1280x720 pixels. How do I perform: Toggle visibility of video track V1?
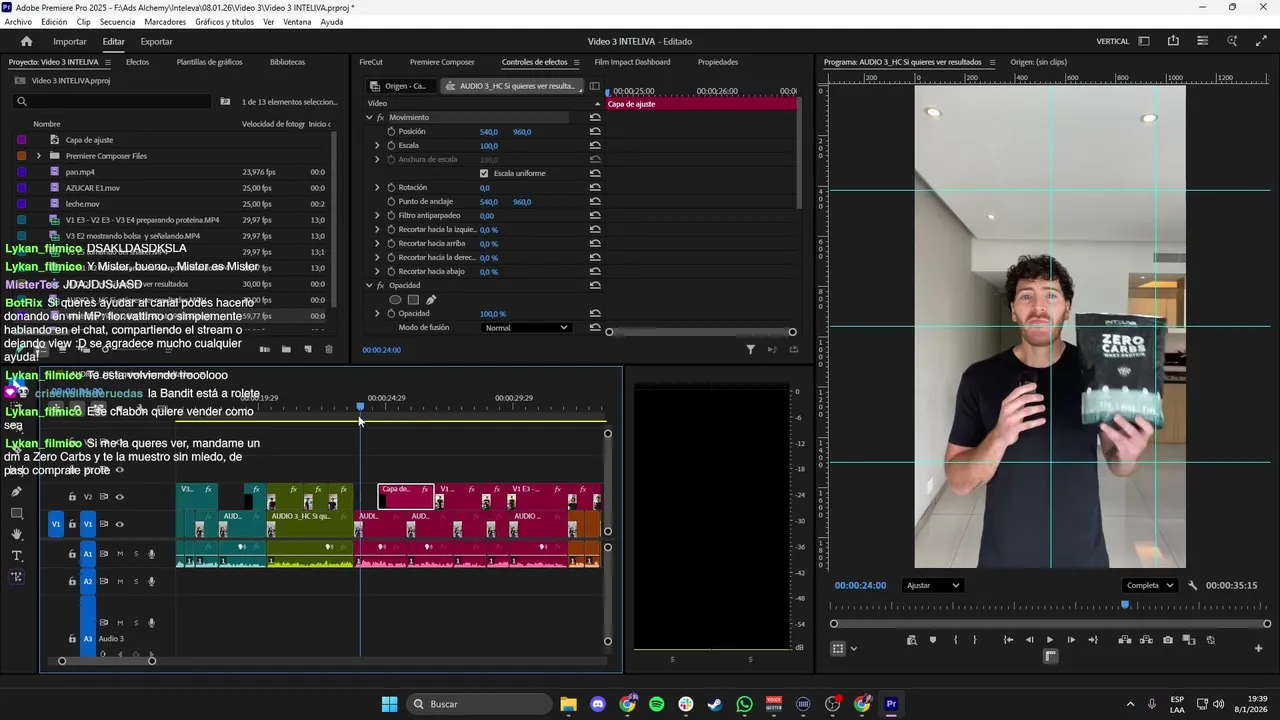(x=119, y=524)
